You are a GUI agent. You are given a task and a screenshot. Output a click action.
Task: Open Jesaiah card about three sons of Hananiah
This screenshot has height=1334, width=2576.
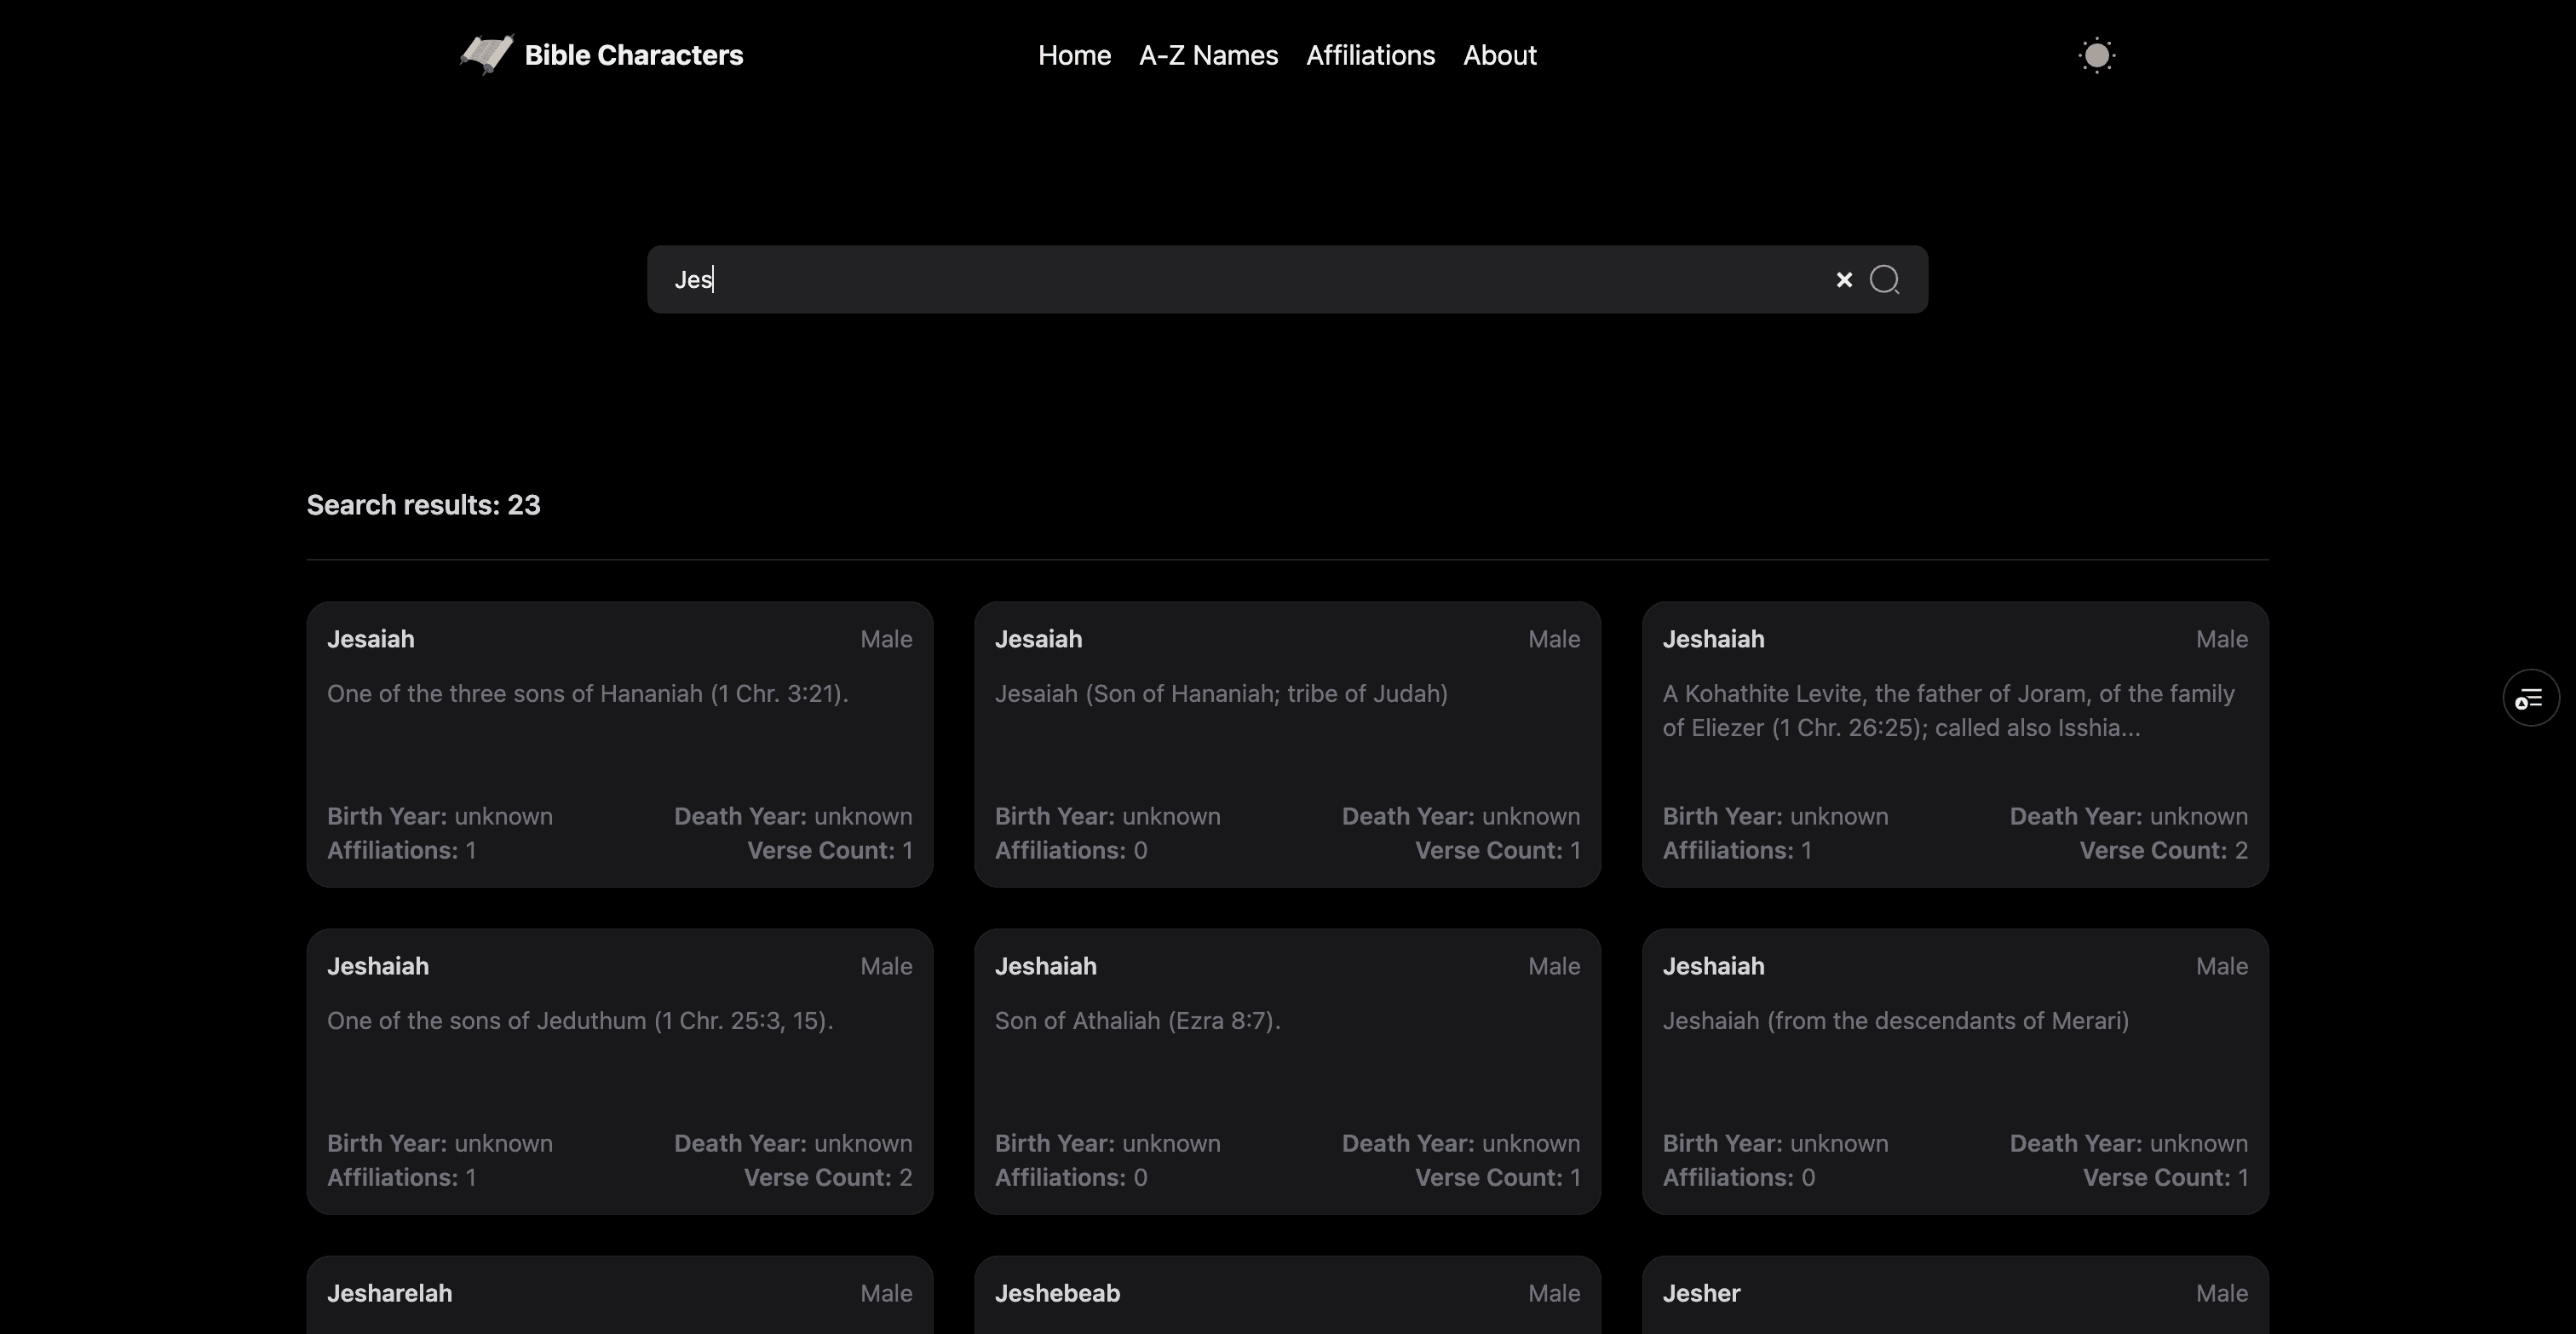pos(620,744)
